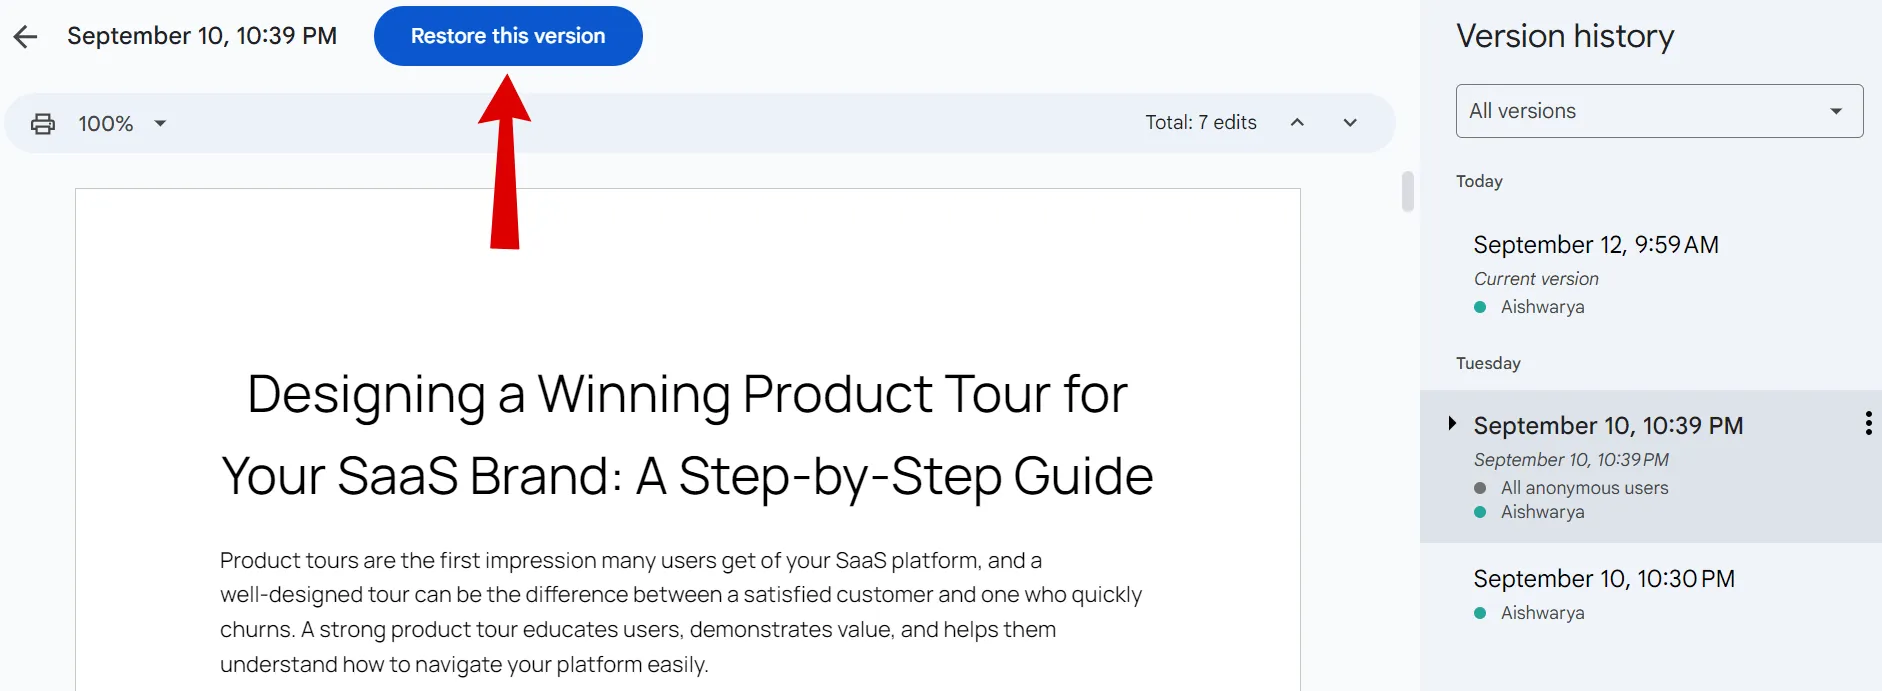Go to previous edit with up chevron
The width and height of the screenshot is (1882, 691).
(x=1297, y=122)
